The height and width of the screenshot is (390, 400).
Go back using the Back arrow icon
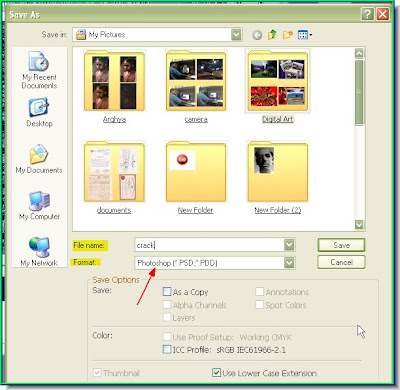(257, 35)
